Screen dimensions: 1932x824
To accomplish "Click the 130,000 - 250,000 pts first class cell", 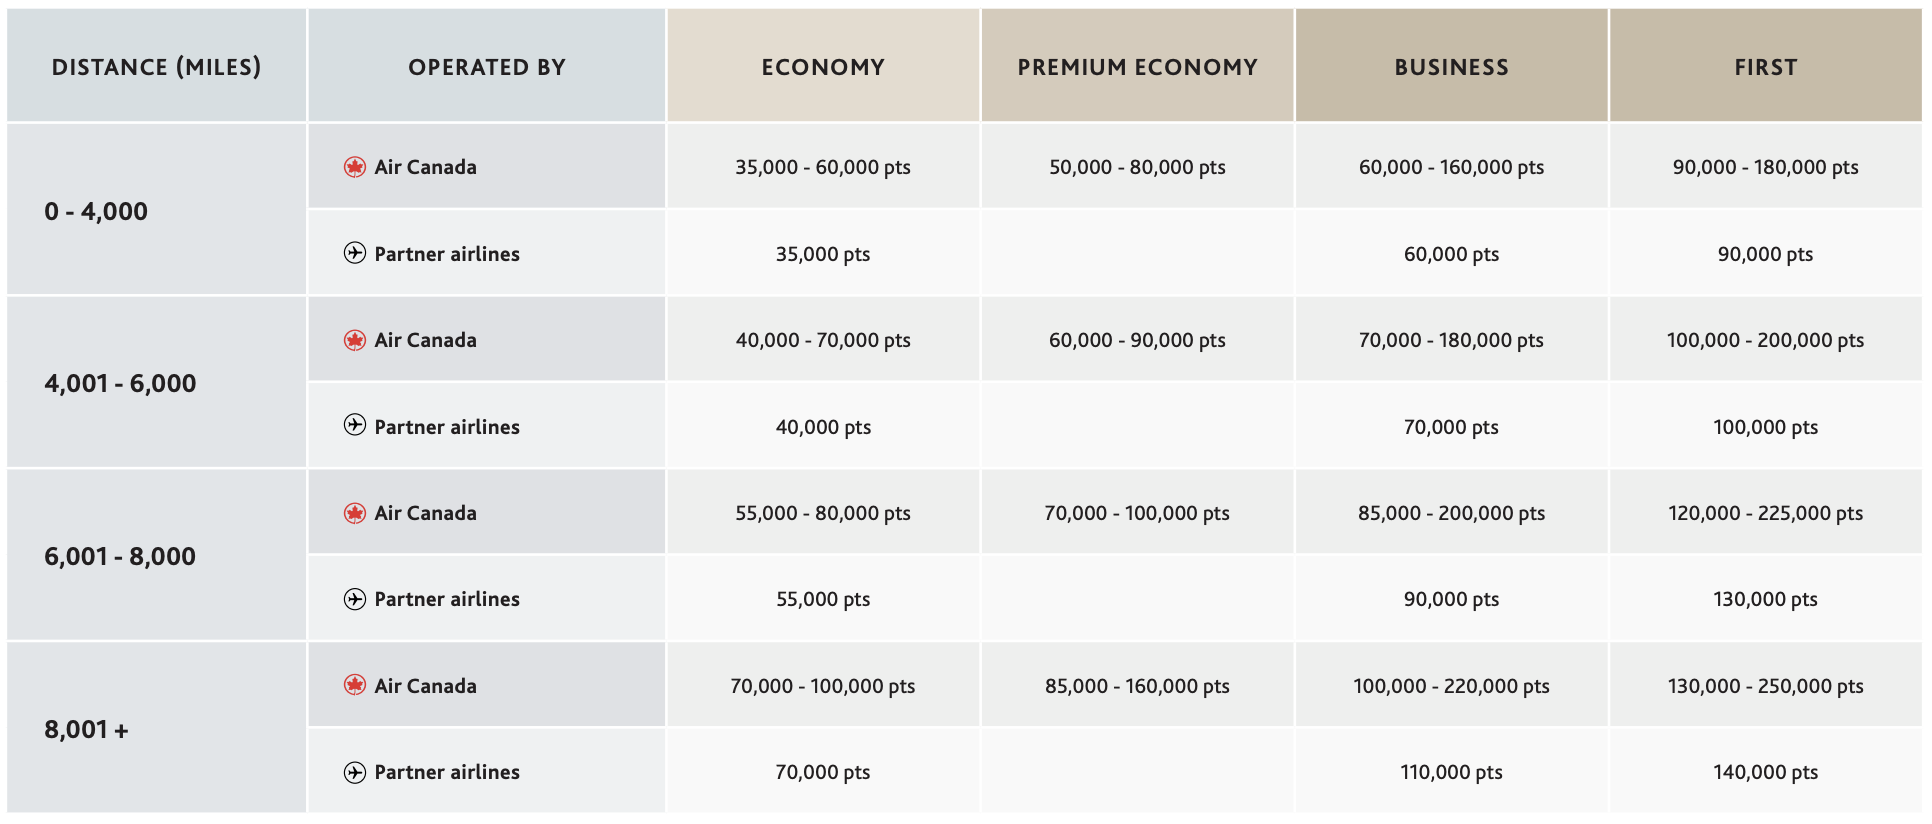I will click(1765, 686).
